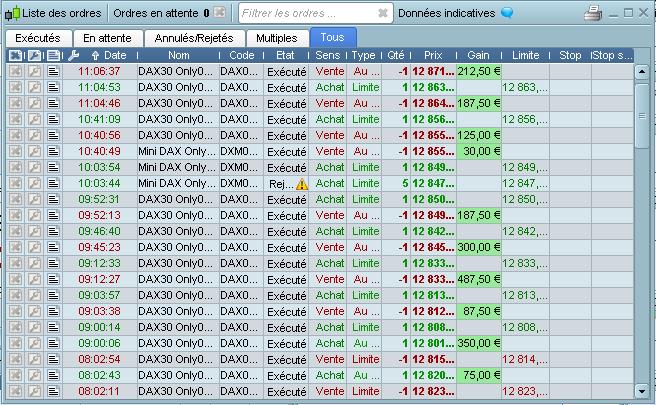Viewport: 656px width, 405px height.
Task: Sort by the Nom column header
Action: (x=179, y=55)
